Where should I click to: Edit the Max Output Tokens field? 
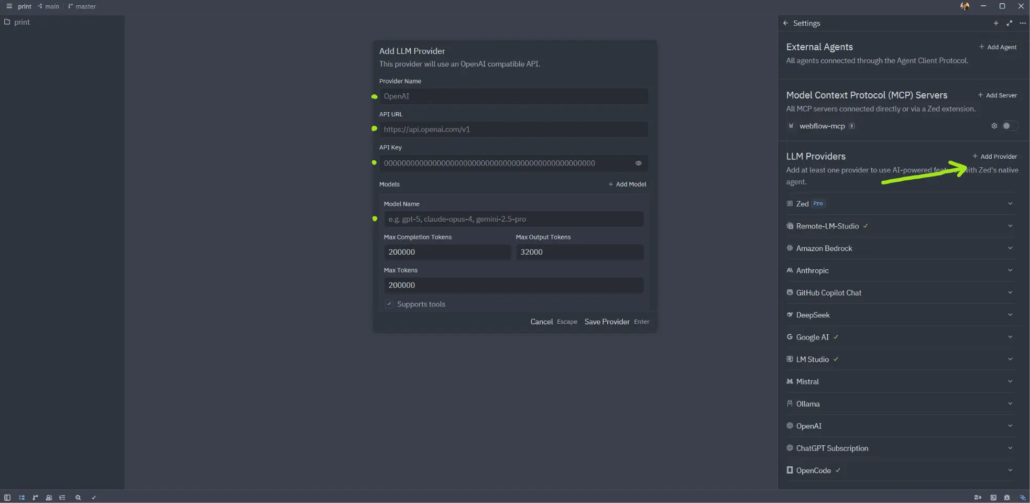pos(579,252)
